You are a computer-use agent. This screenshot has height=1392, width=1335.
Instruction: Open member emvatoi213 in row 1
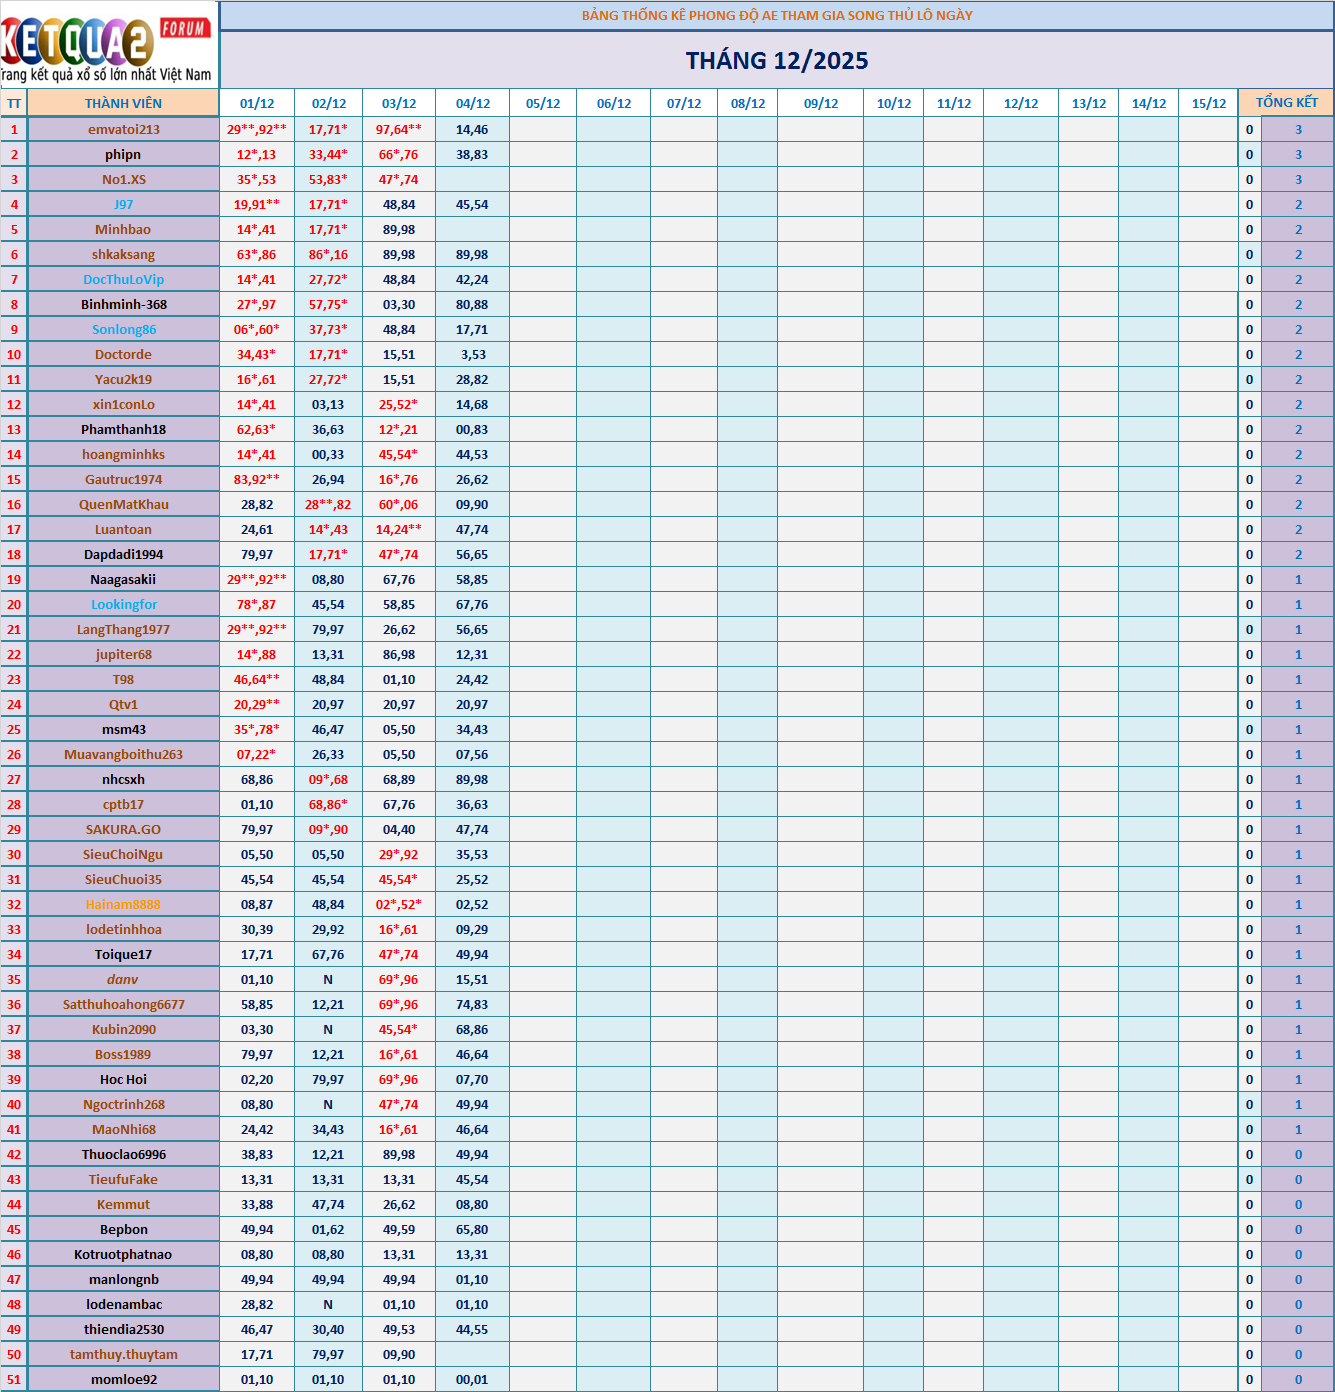point(123,129)
